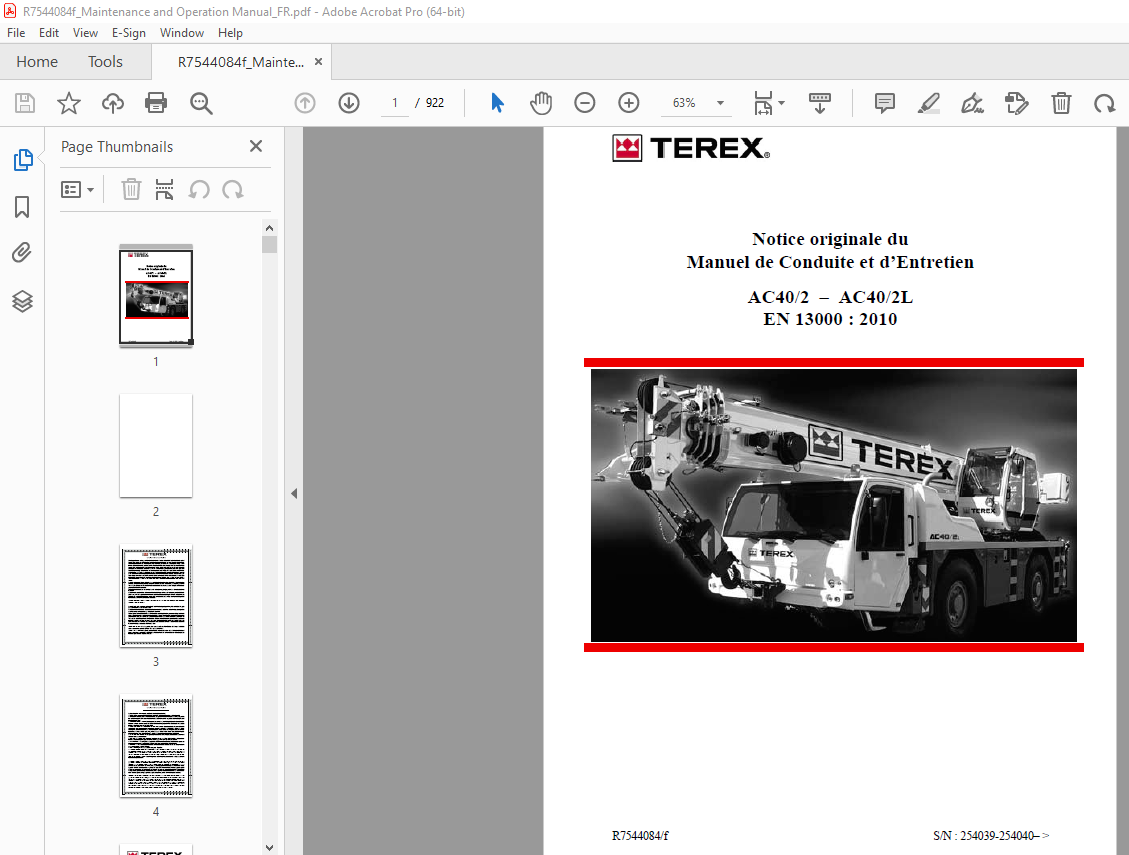1129x855 pixels.
Task: Switch to the Tools tab
Action: click(x=105, y=62)
